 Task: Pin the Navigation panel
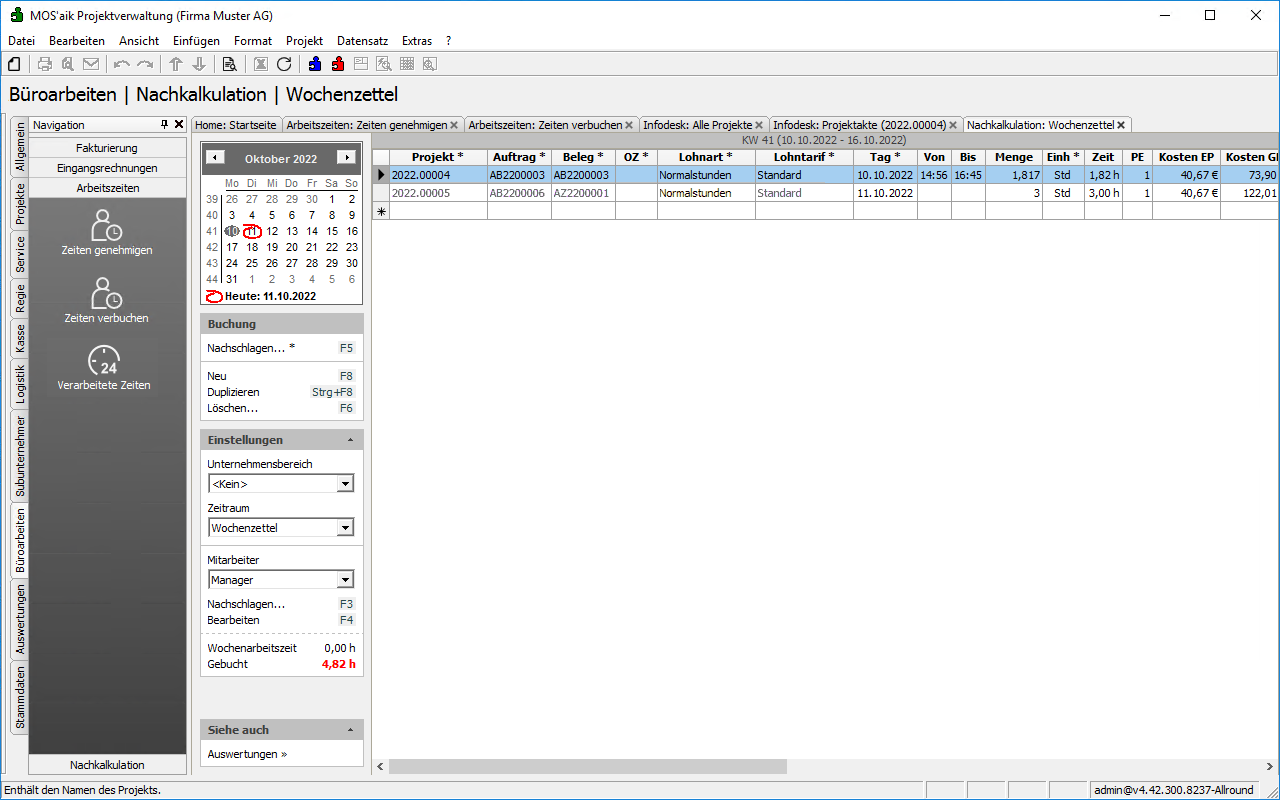[x=165, y=125]
